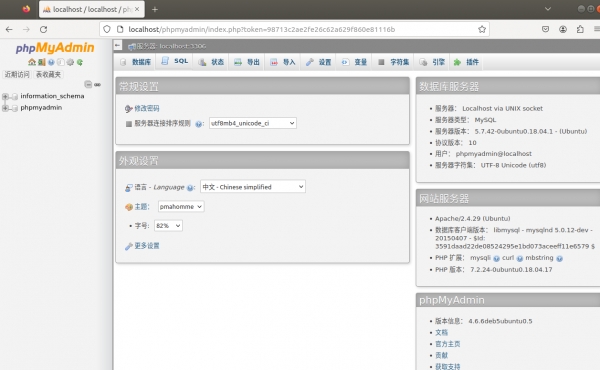Open the utf8mb4_unicode_ci collation dropdown

(253, 123)
